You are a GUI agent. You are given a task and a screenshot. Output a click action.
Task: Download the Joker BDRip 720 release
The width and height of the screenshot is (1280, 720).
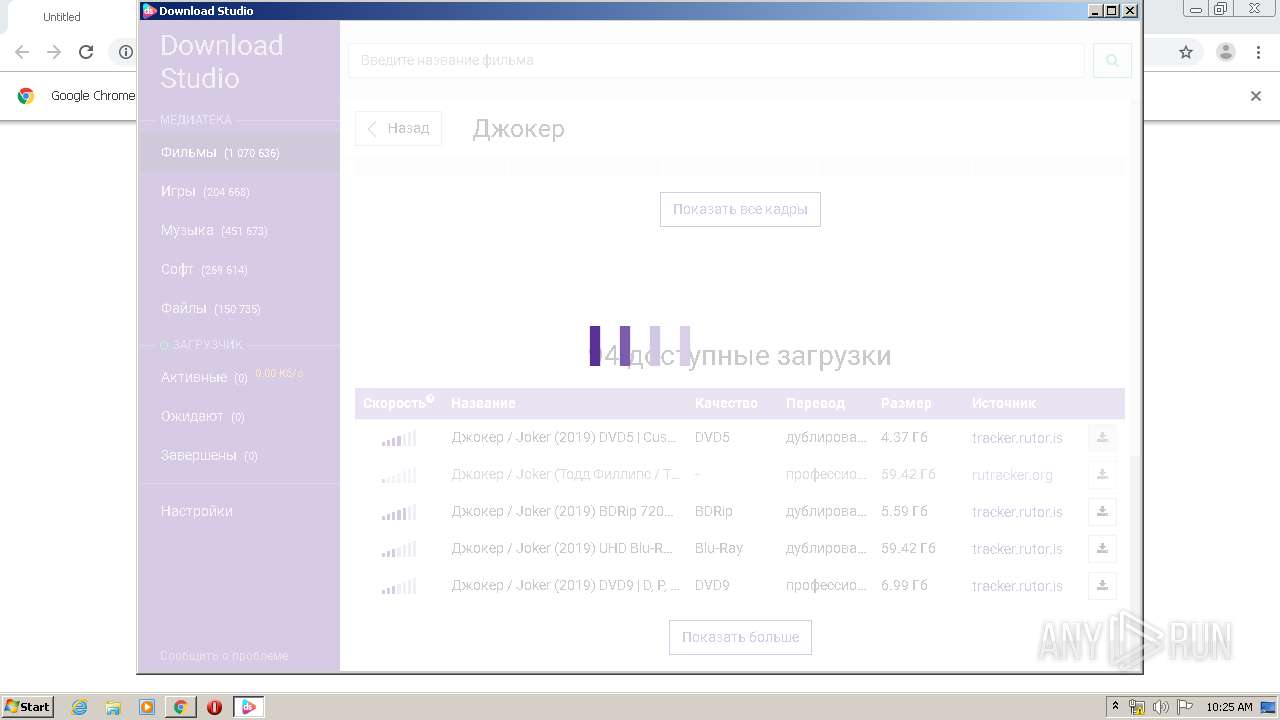(1102, 512)
